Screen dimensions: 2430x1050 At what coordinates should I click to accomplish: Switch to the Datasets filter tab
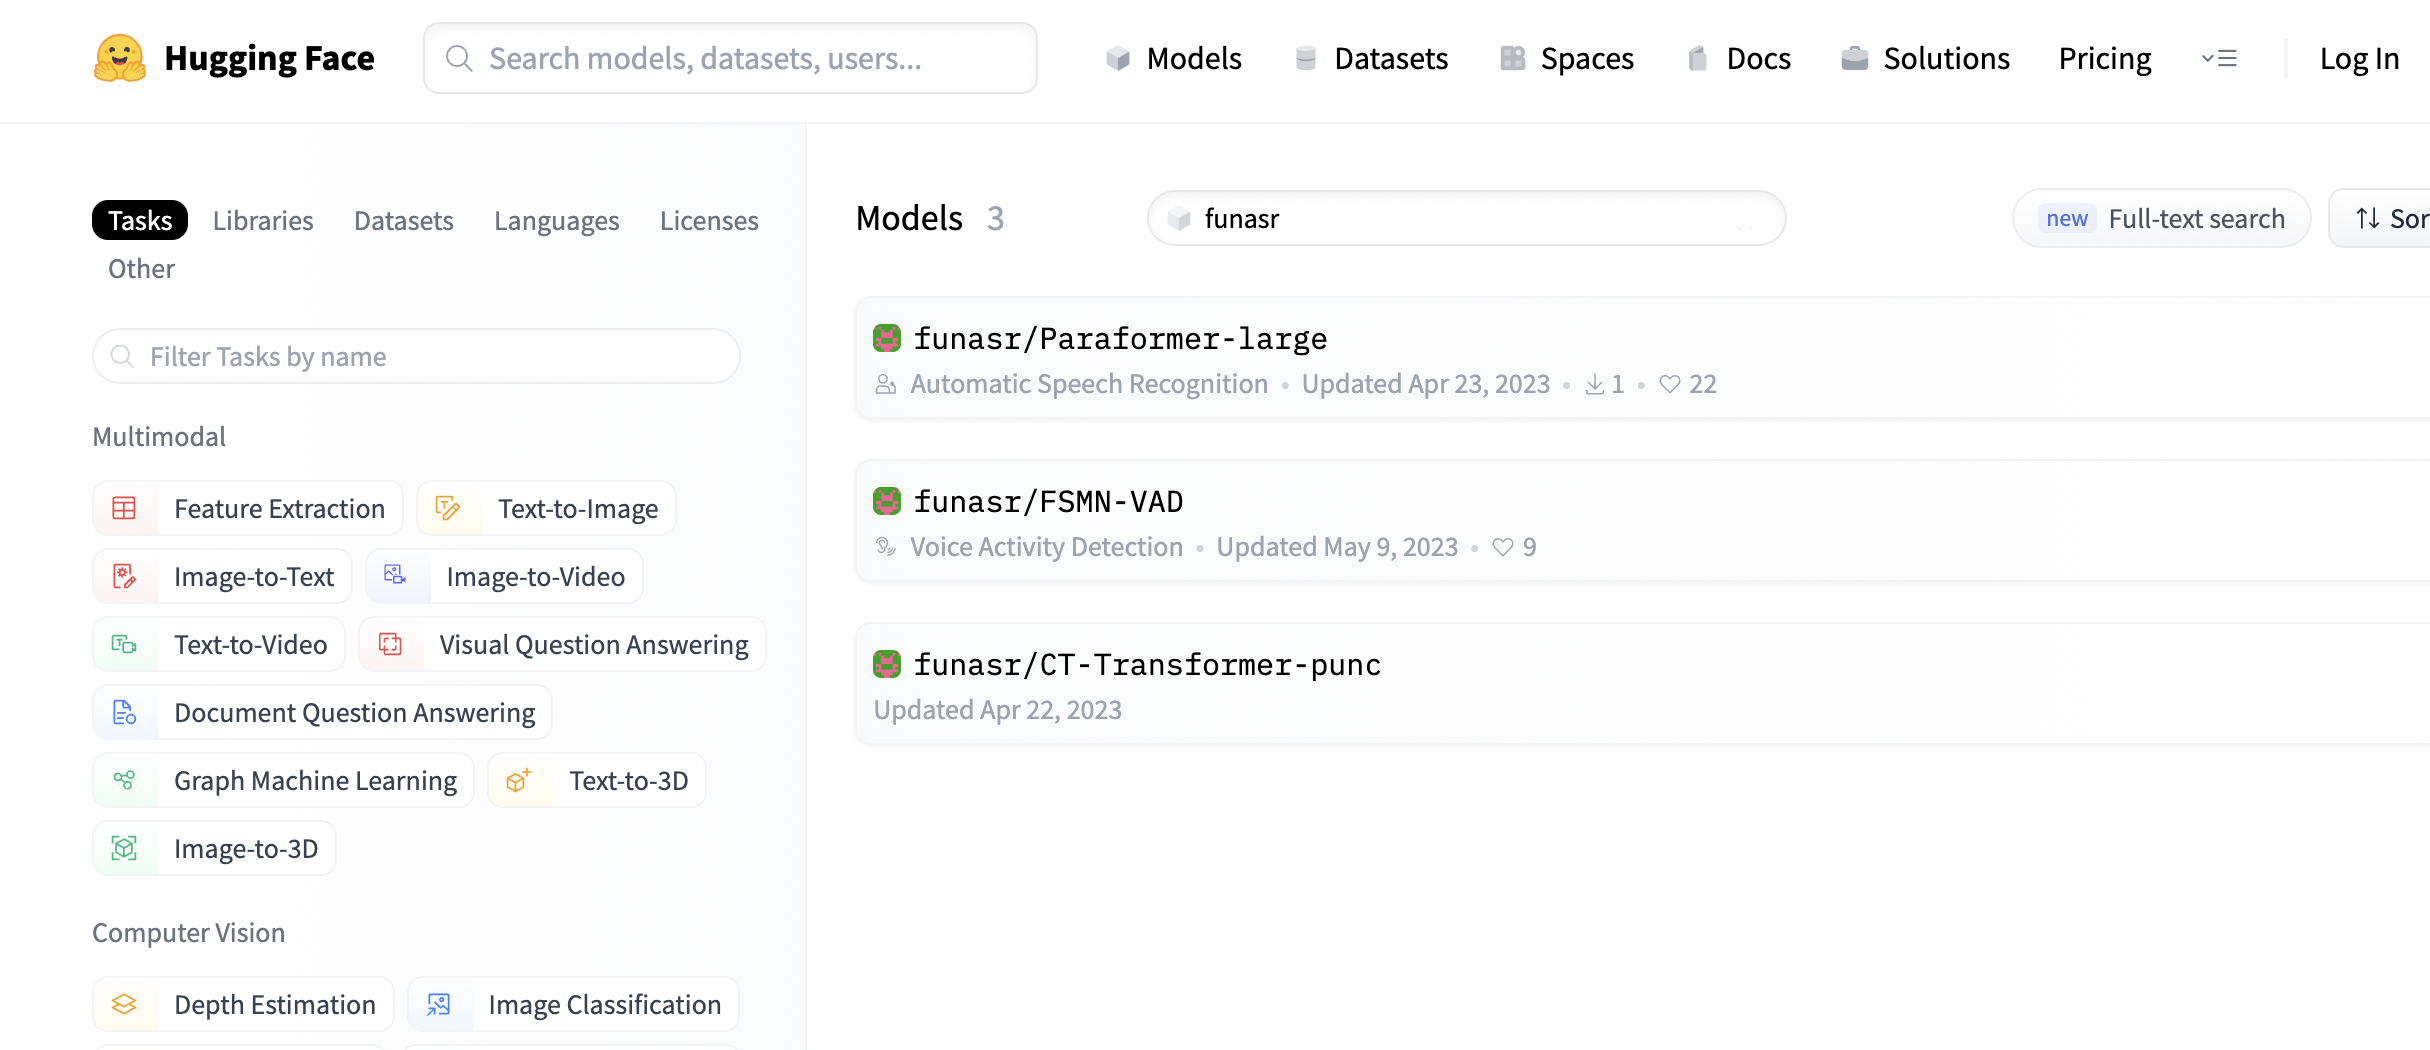[404, 220]
